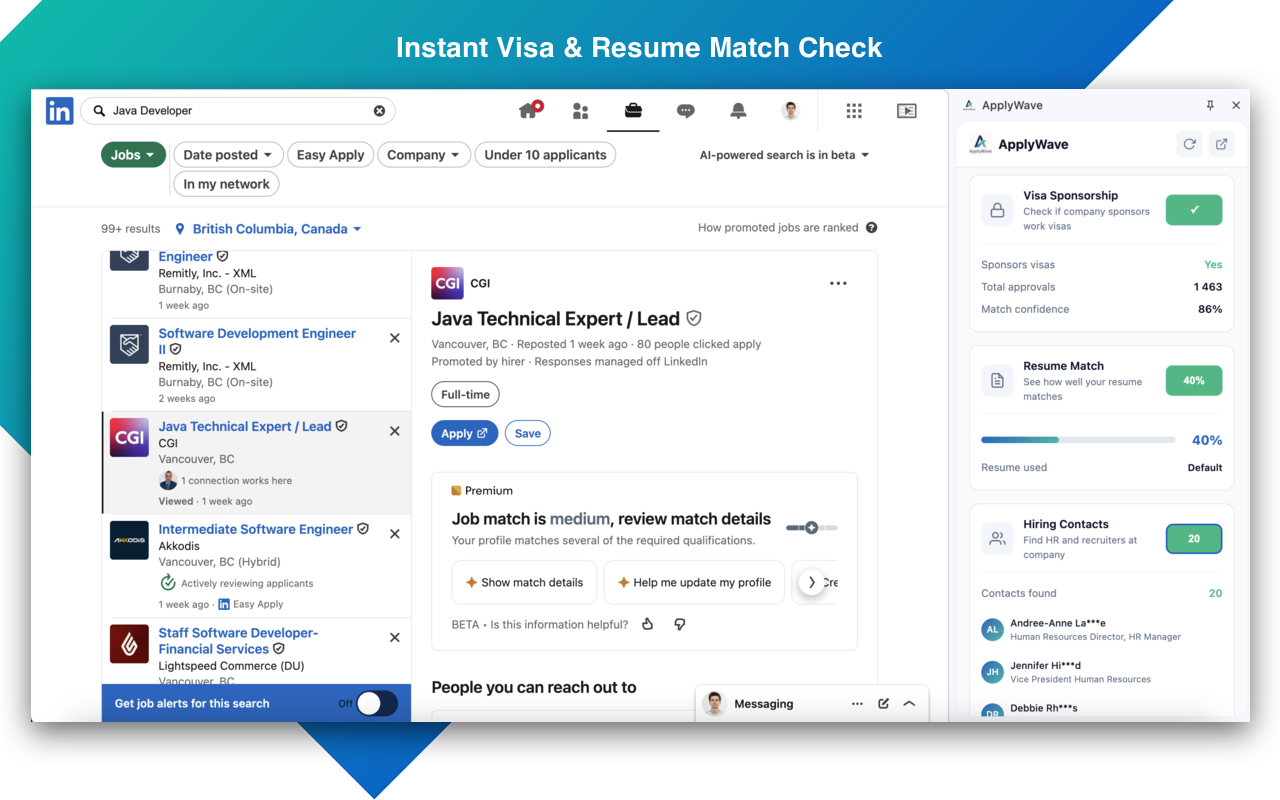View notifications bell icon
1280x800 pixels.
click(x=738, y=111)
